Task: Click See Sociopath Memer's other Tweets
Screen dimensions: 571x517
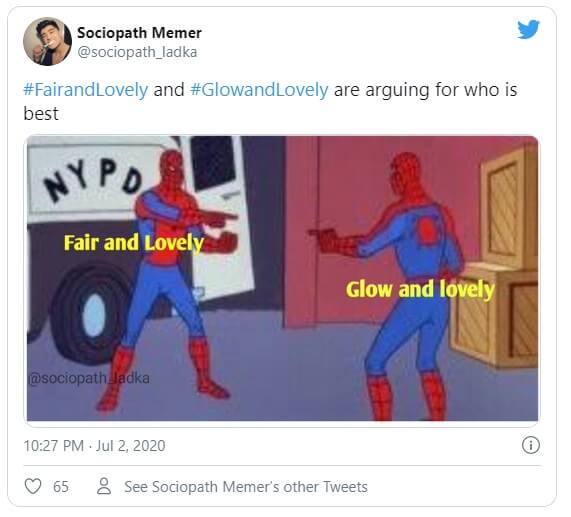Action: point(246,487)
